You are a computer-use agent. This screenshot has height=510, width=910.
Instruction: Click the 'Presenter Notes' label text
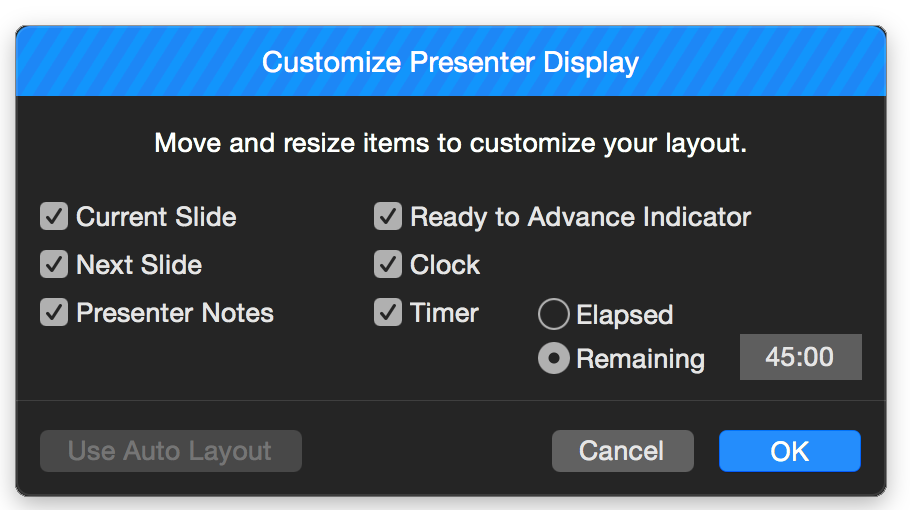[x=175, y=313]
